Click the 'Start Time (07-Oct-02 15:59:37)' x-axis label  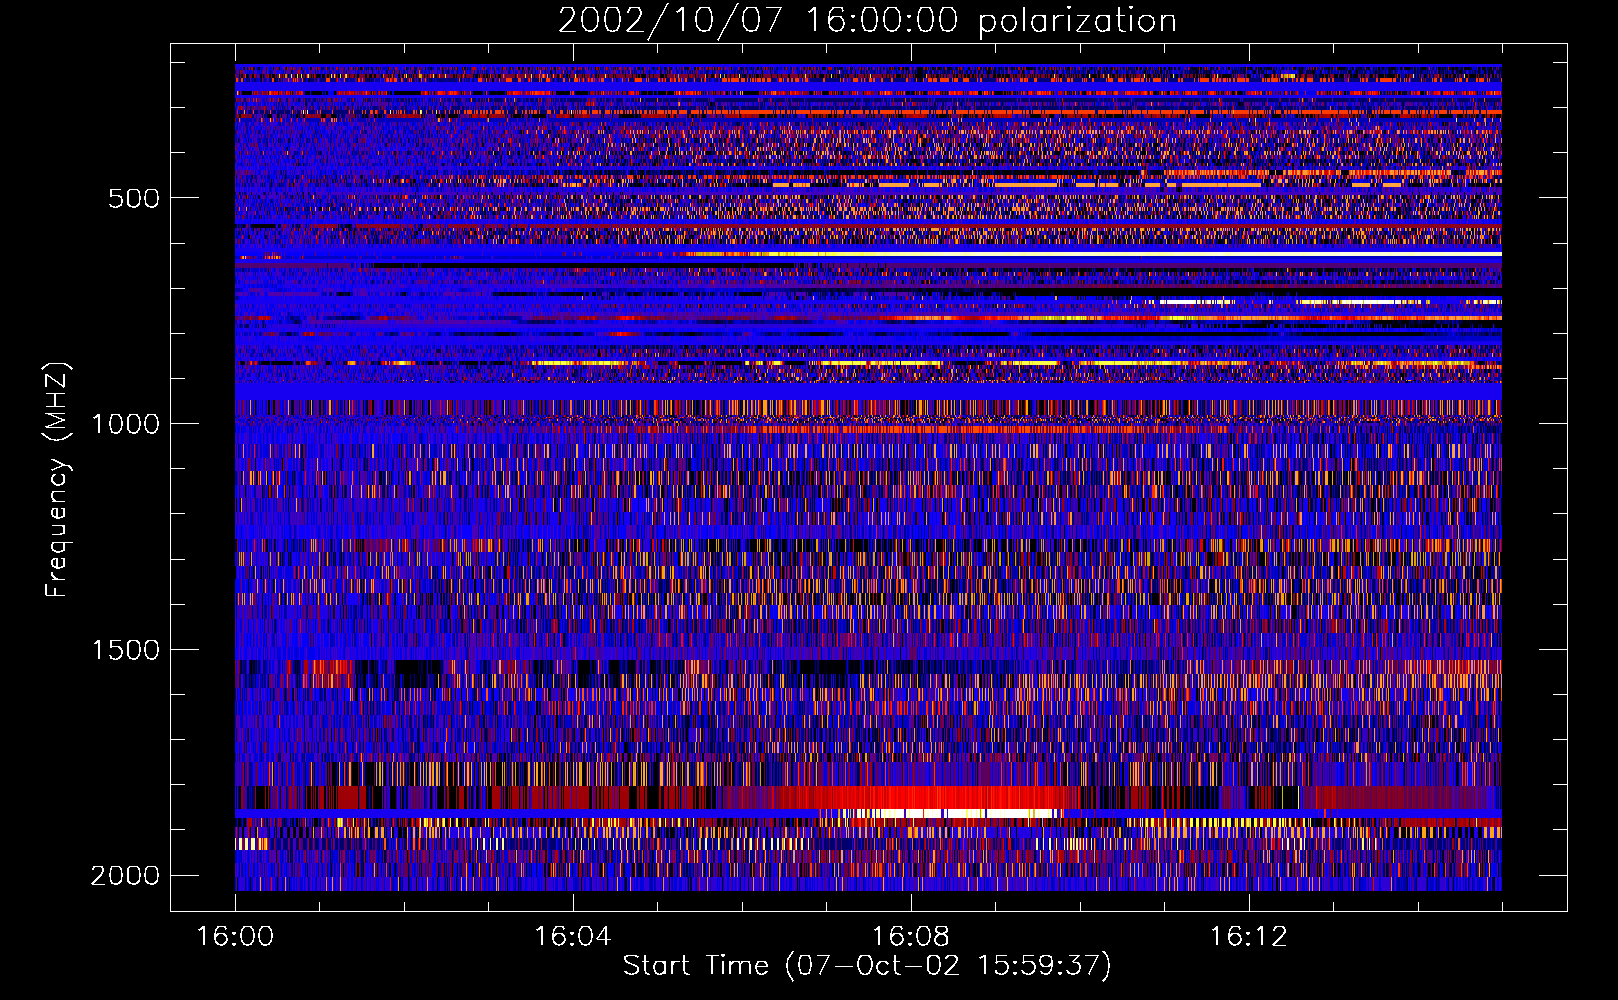[867, 965]
